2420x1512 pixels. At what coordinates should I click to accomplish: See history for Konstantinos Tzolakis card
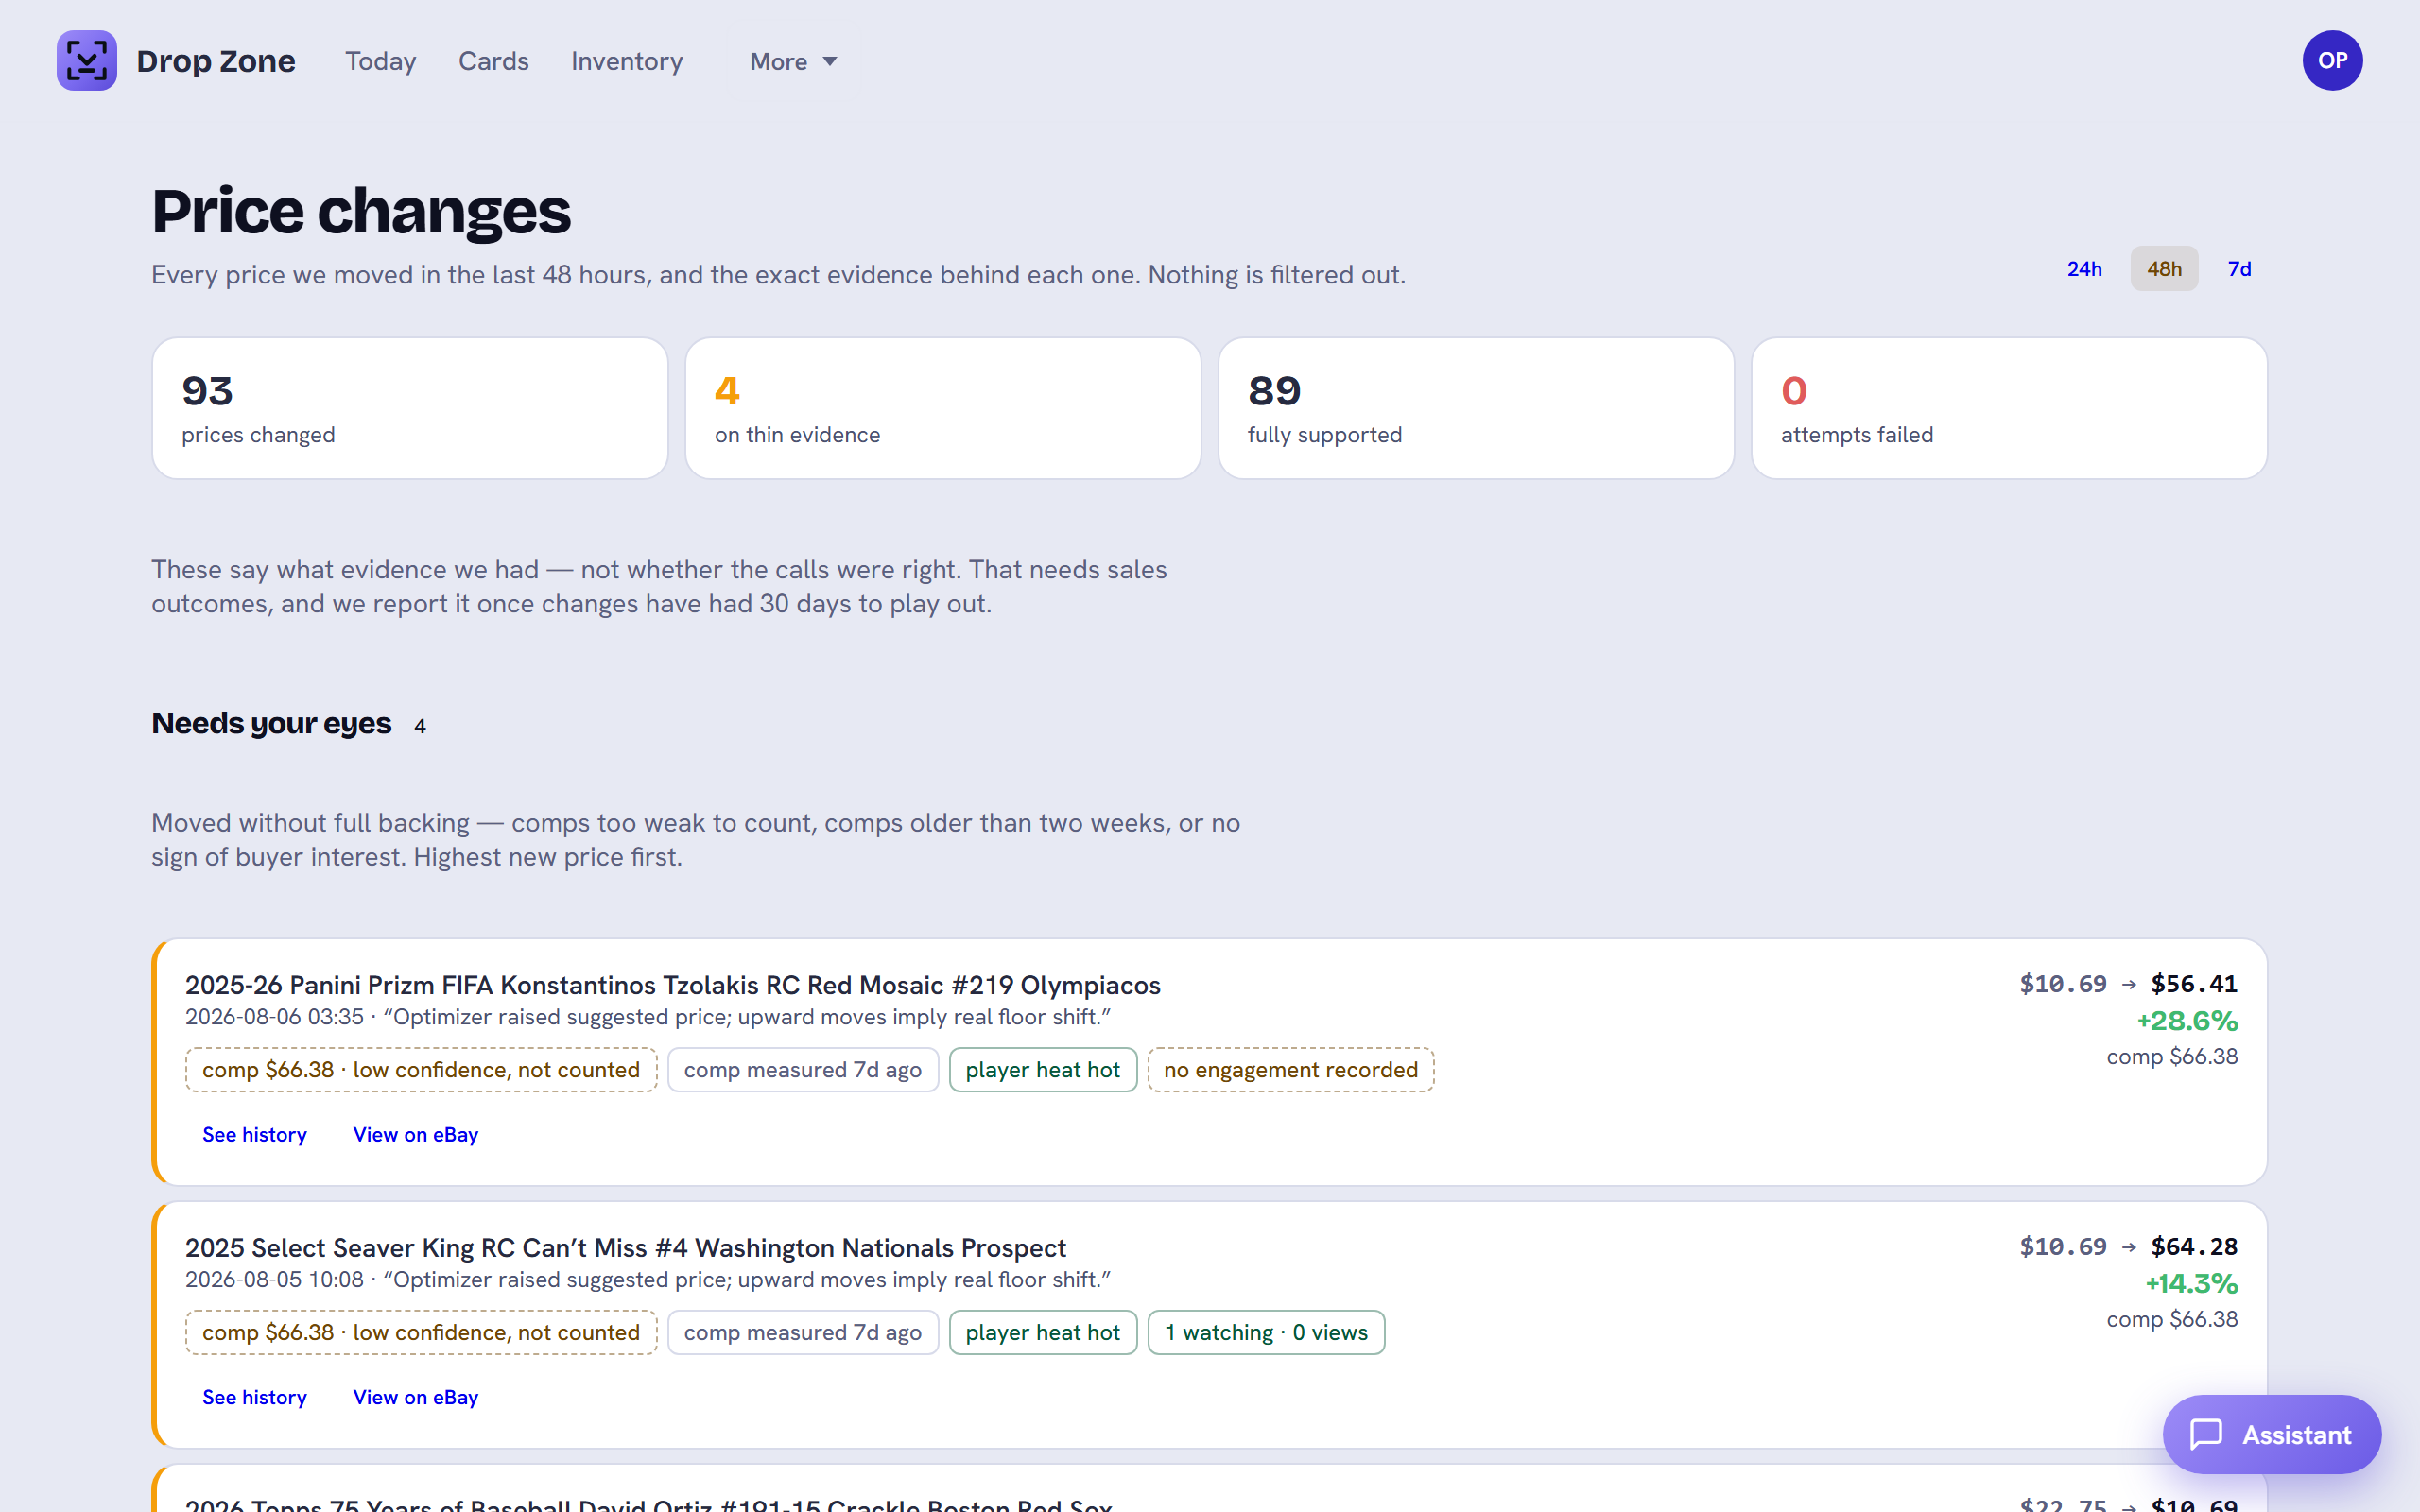tap(254, 1134)
